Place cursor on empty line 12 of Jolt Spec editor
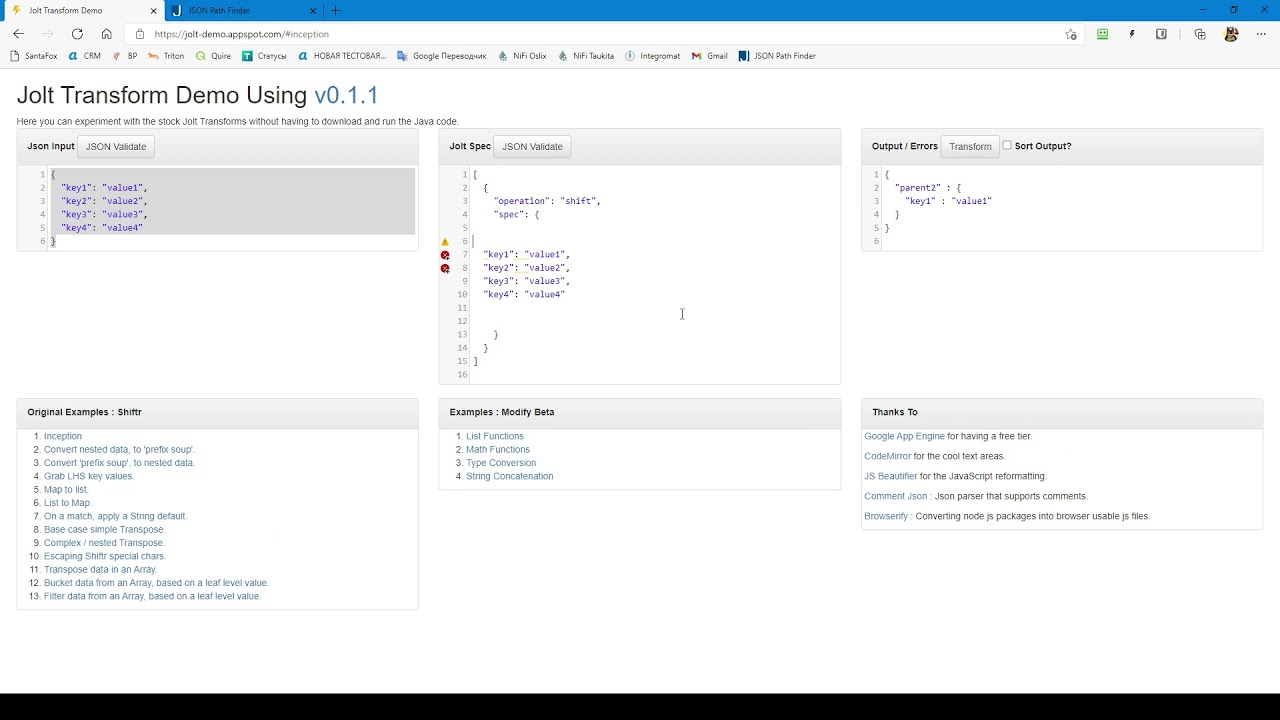Viewport: 1280px width, 720px height. pyautogui.click(x=655, y=321)
